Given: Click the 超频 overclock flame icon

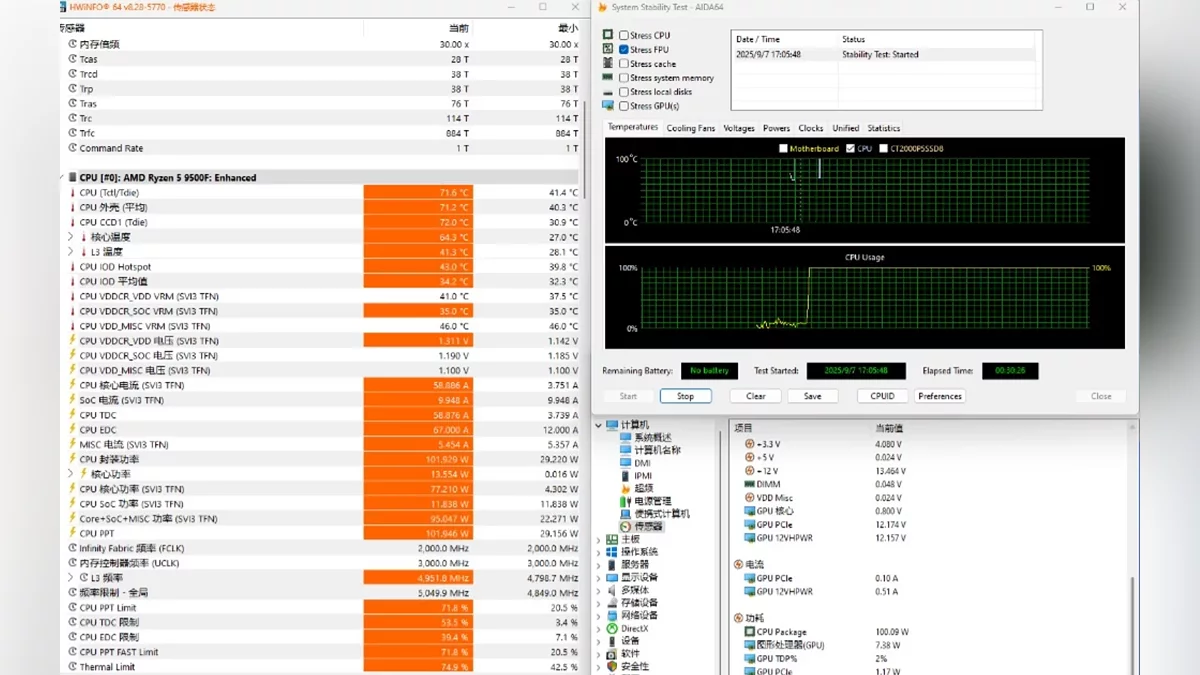Looking at the screenshot, I should [626, 488].
